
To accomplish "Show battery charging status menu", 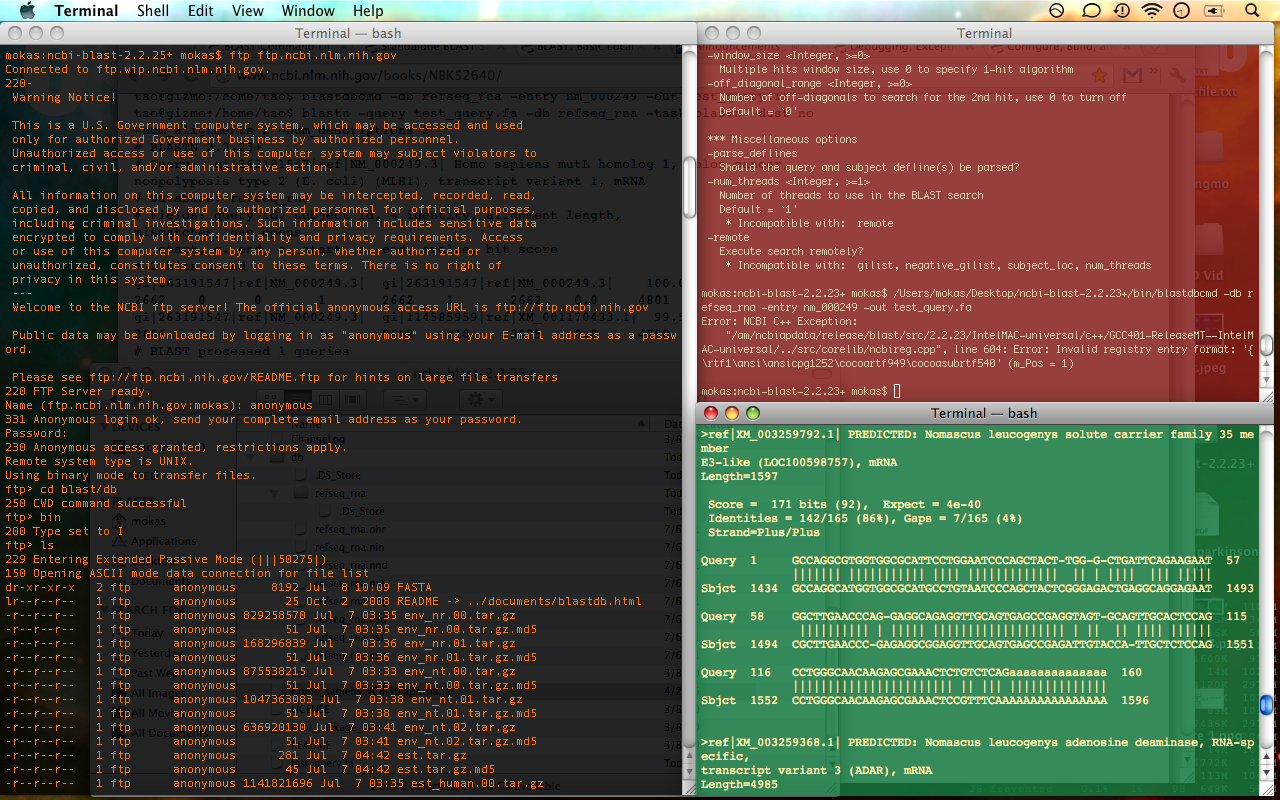I will pyautogui.click(x=1215, y=11).
